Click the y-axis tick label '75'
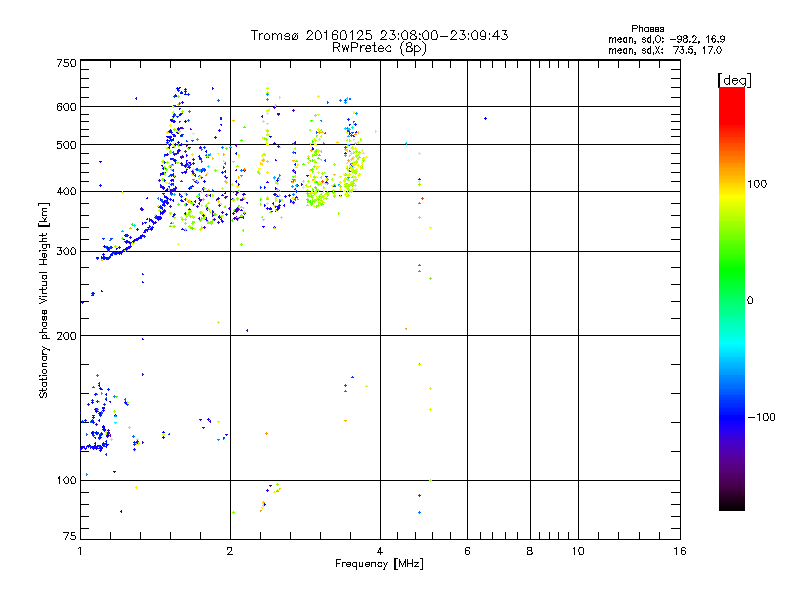 (x=70, y=536)
